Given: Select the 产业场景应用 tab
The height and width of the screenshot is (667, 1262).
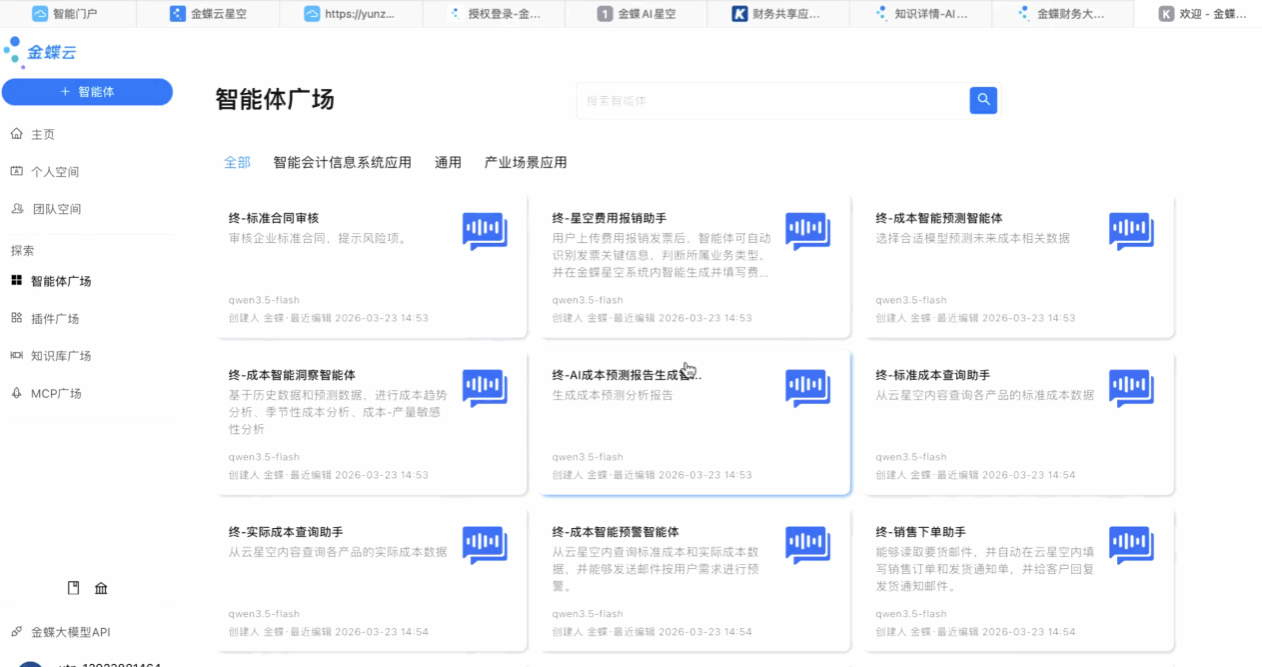Looking at the screenshot, I should tap(524, 162).
